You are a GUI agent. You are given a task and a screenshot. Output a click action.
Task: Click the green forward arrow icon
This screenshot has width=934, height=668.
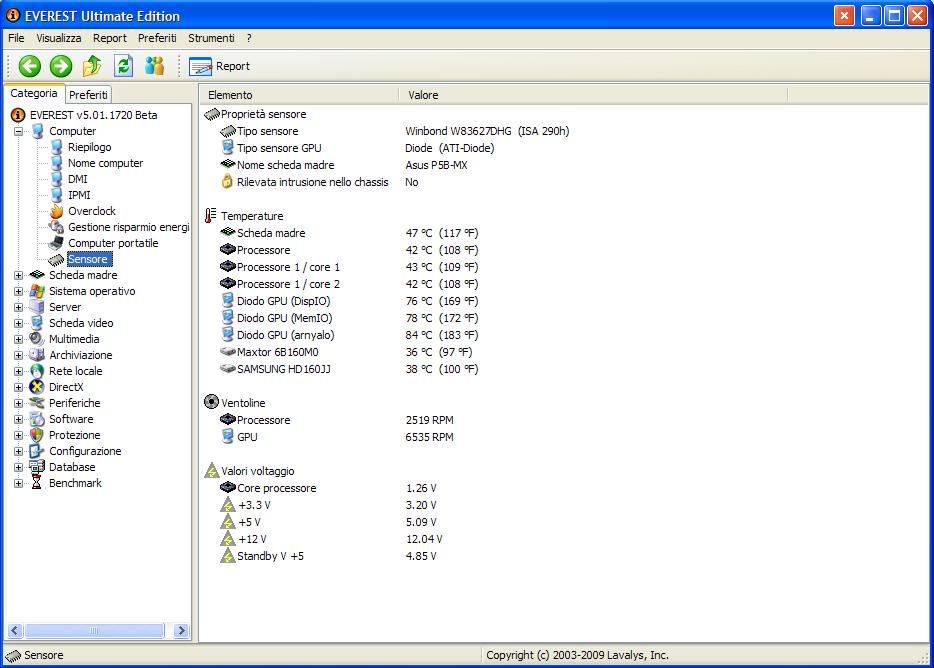[x=61, y=66]
